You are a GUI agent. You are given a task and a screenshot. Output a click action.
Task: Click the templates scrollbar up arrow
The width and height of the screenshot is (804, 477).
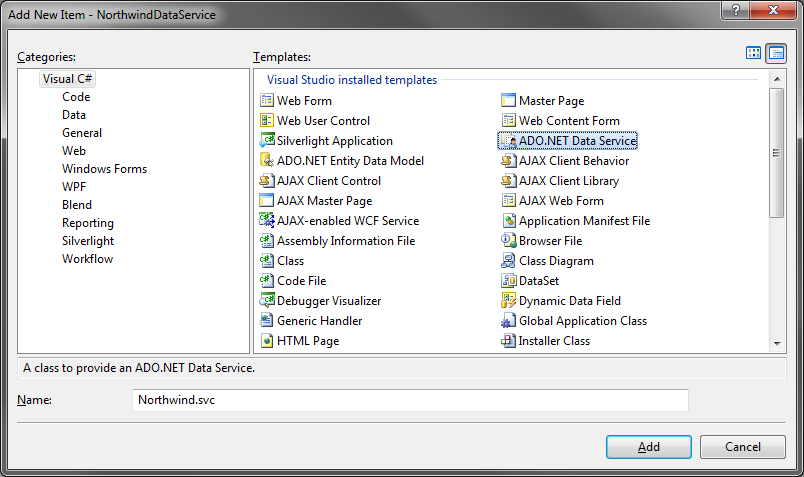click(777, 79)
